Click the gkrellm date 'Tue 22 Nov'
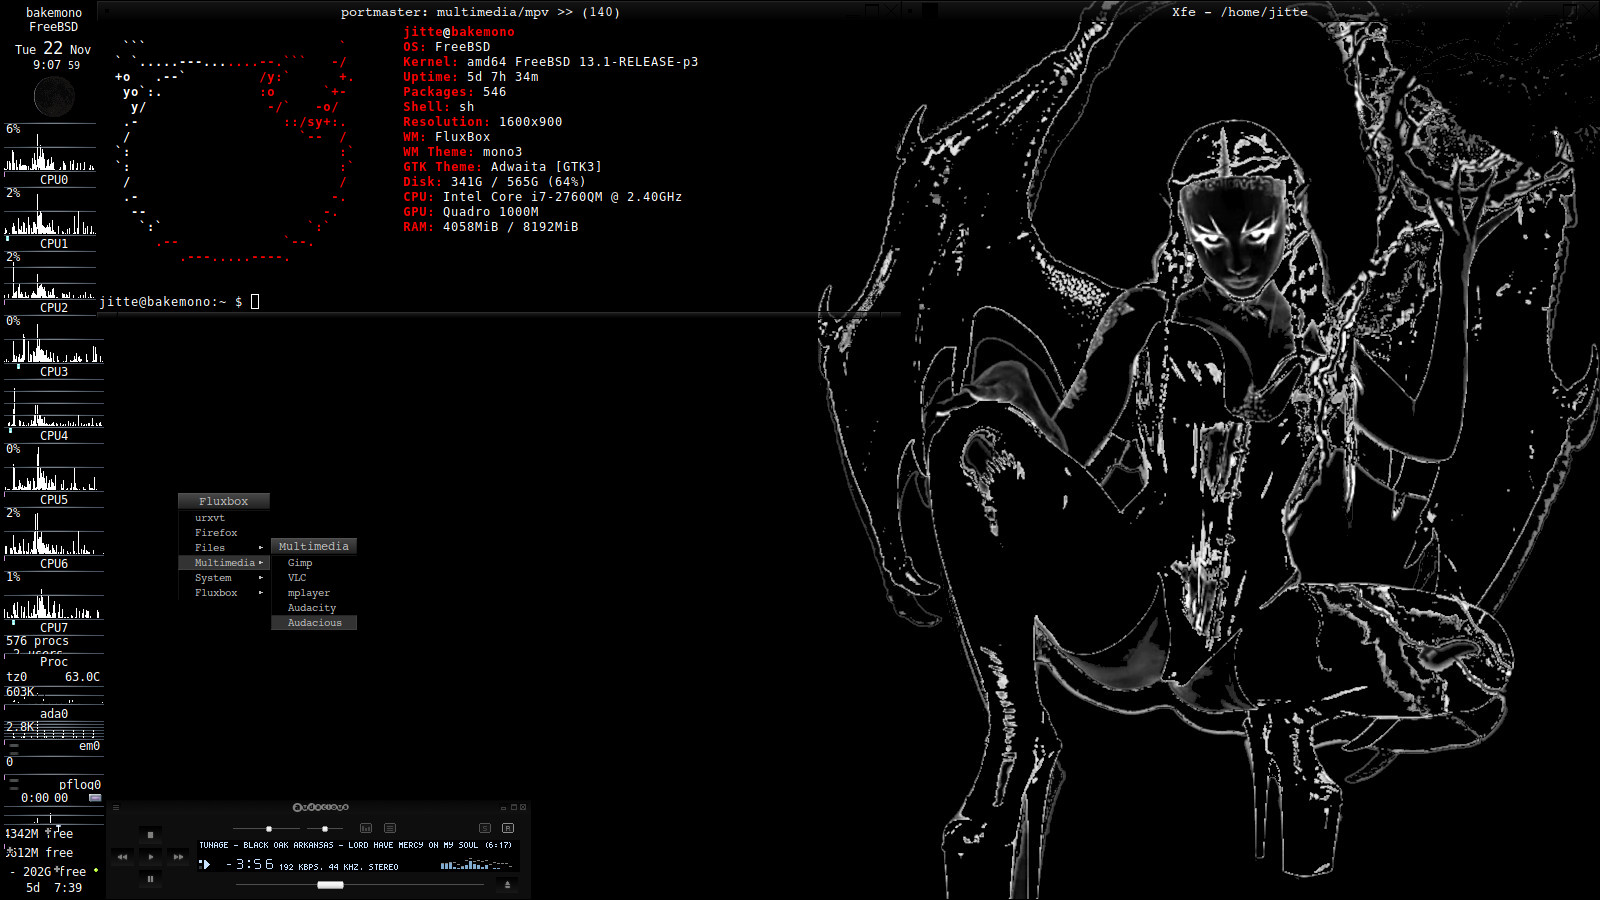This screenshot has height=900, width=1600. 53,48
